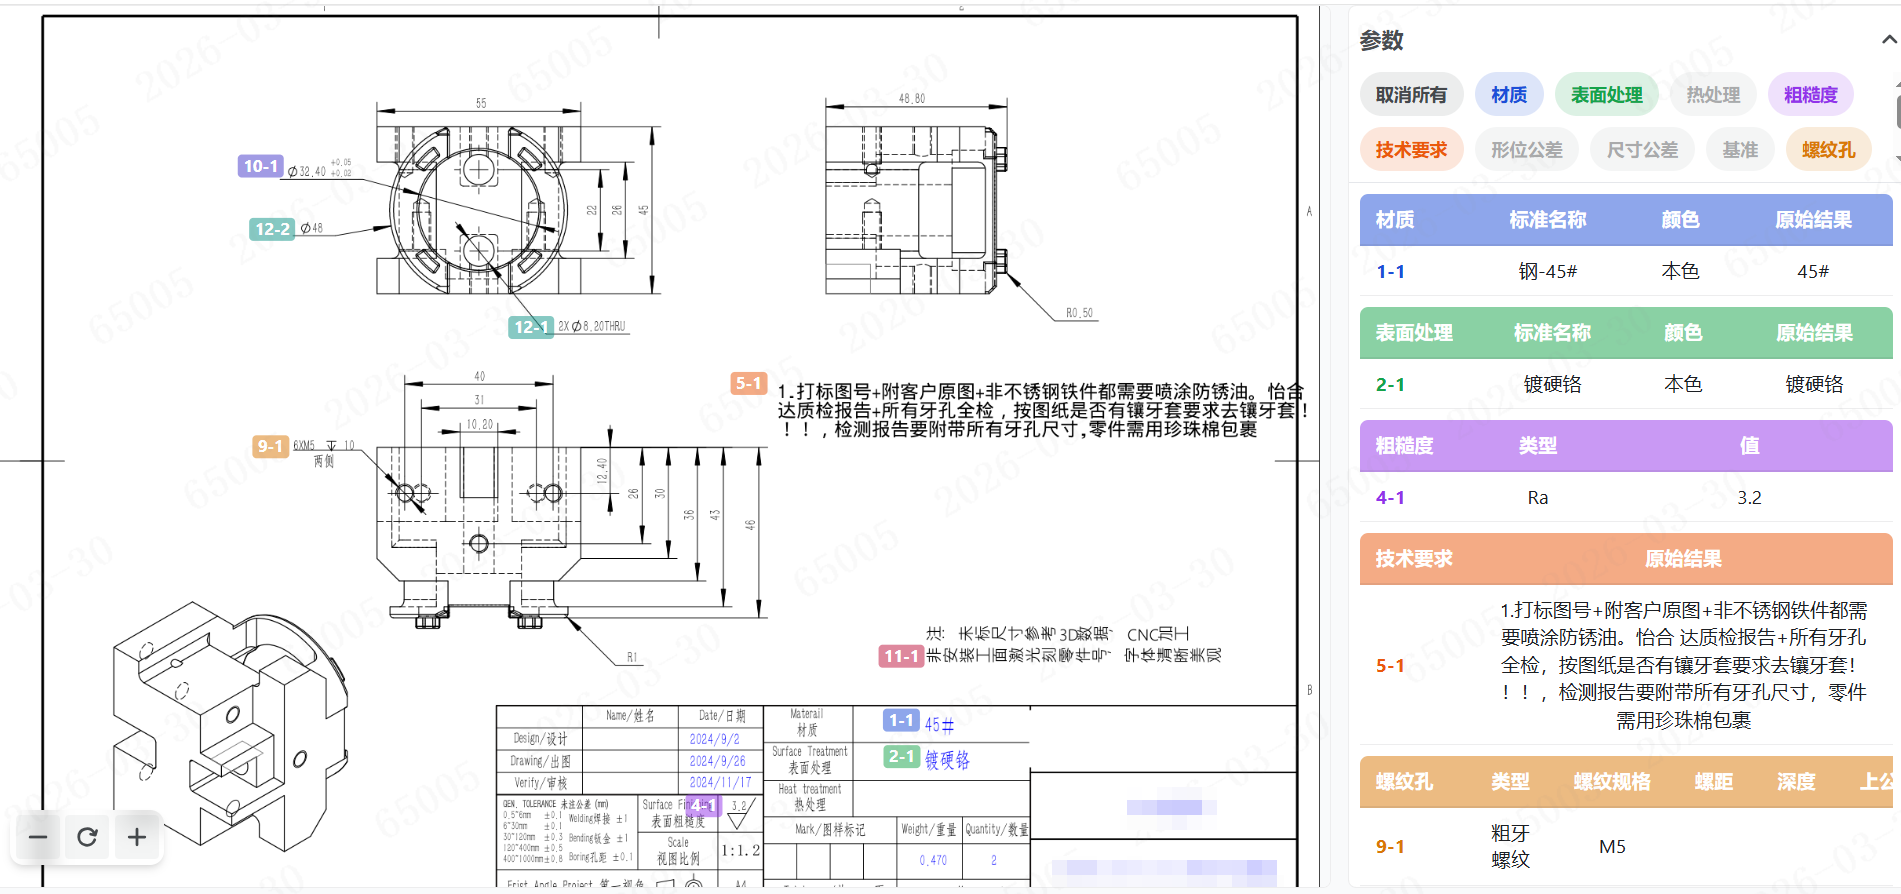Screen dimensions: 1901x894
Task: Select the red 11-1 annotation marker
Action: [x=900, y=656]
